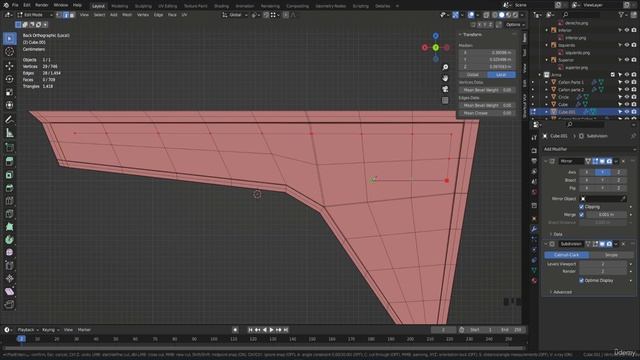The width and height of the screenshot is (640, 360).
Task: Click the green Y axis gizmo ball
Action: [x=436, y=48]
